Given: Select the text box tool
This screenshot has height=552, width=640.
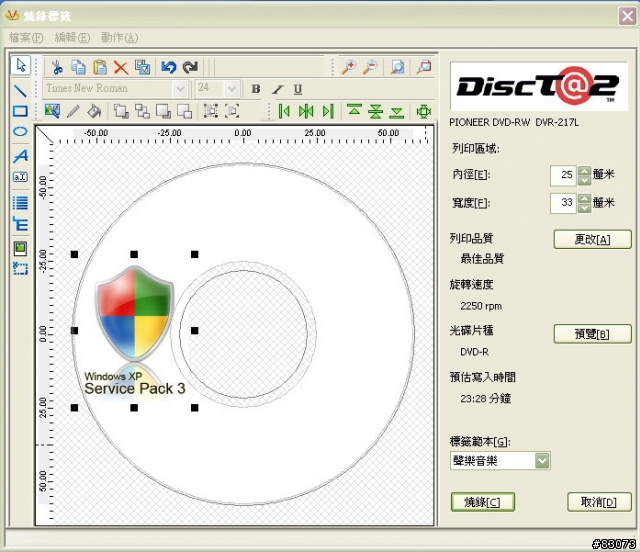Looking at the screenshot, I should tap(20, 177).
